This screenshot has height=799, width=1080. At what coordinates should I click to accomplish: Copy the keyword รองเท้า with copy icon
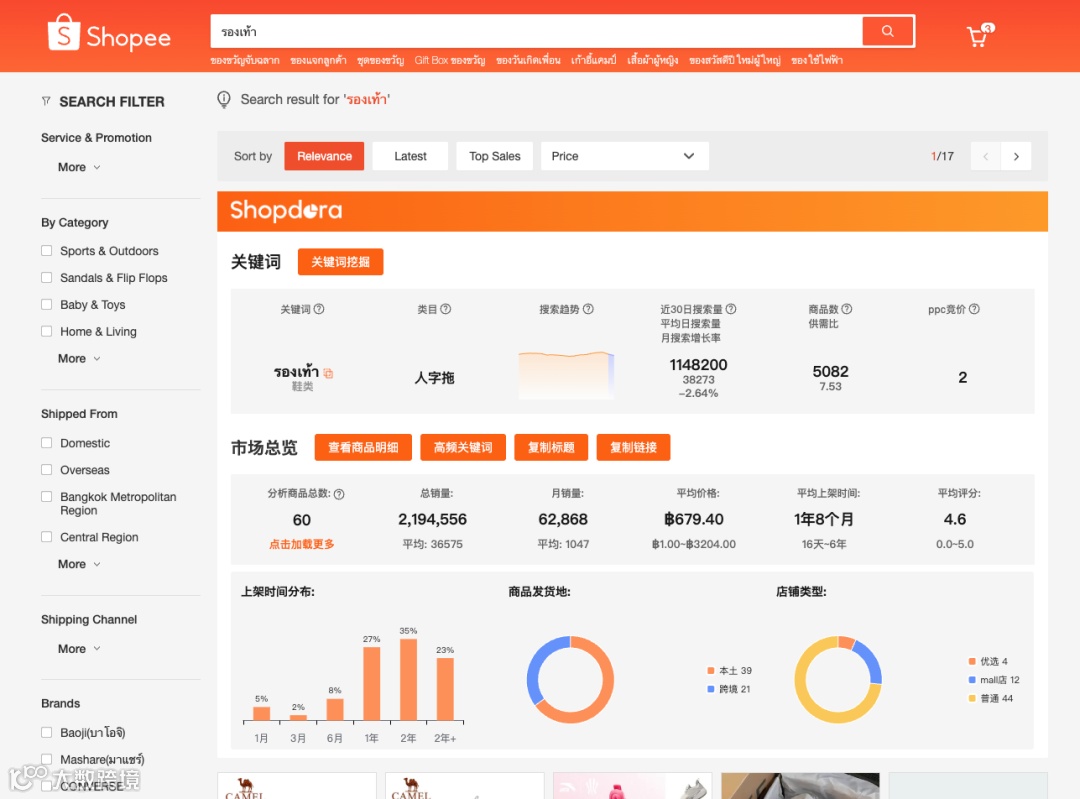[329, 373]
